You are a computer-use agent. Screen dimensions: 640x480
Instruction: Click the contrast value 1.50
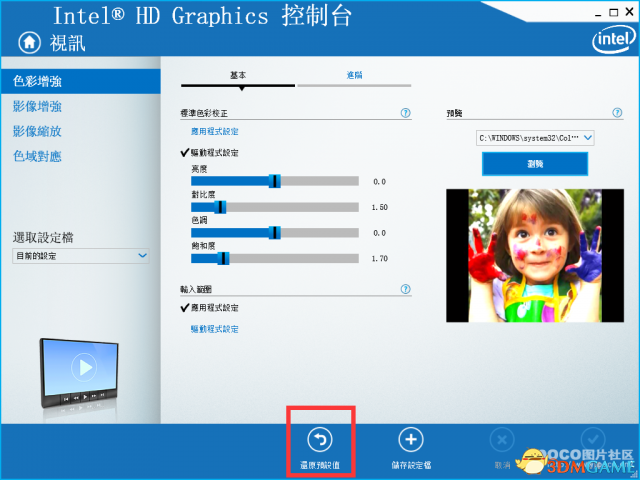coord(380,207)
